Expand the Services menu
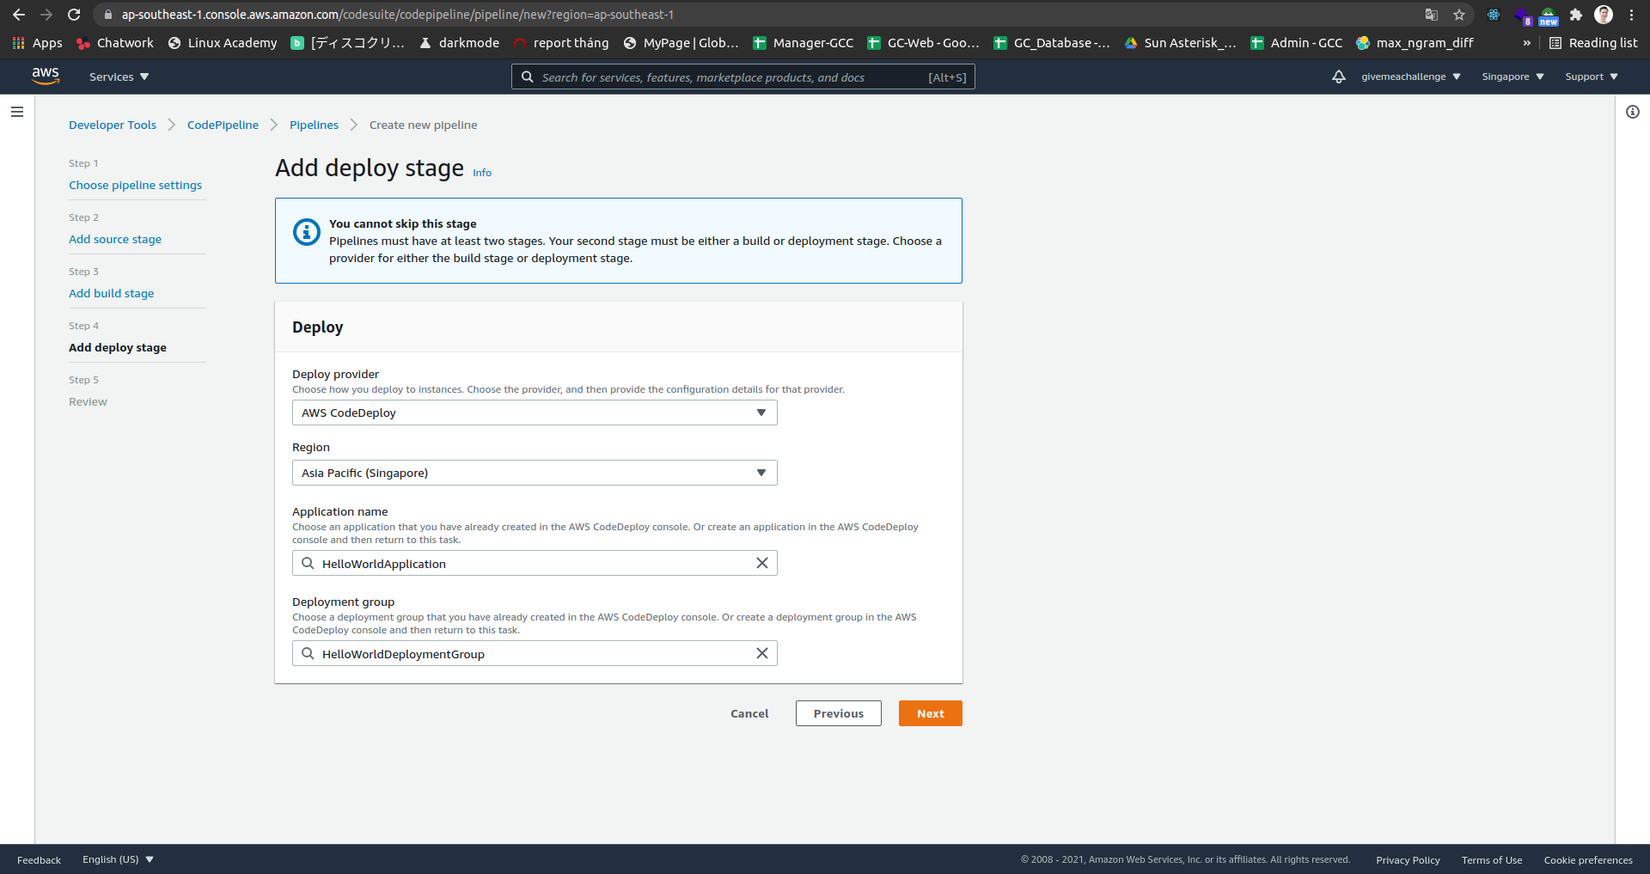The height and width of the screenshot is (874, 1650). coord(119,77)
